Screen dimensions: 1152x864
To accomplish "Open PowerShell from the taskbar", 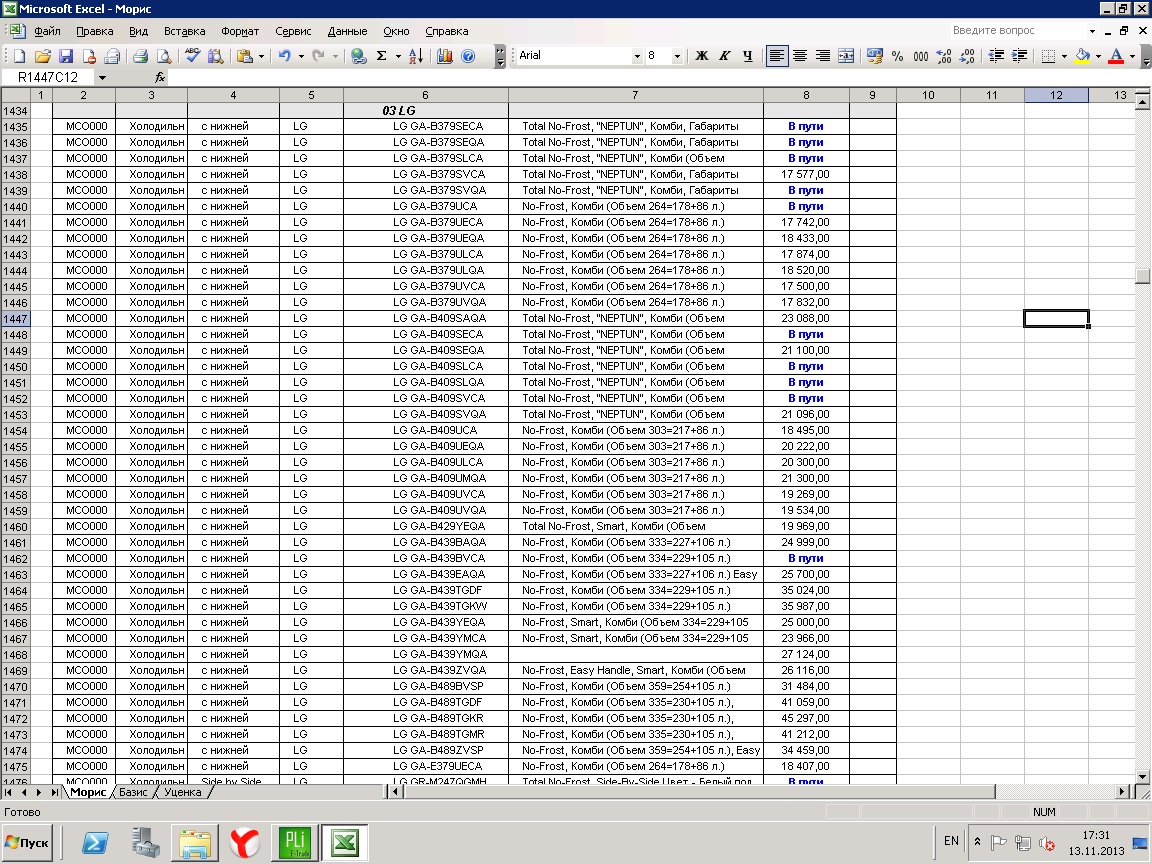I will pos(95,843).
